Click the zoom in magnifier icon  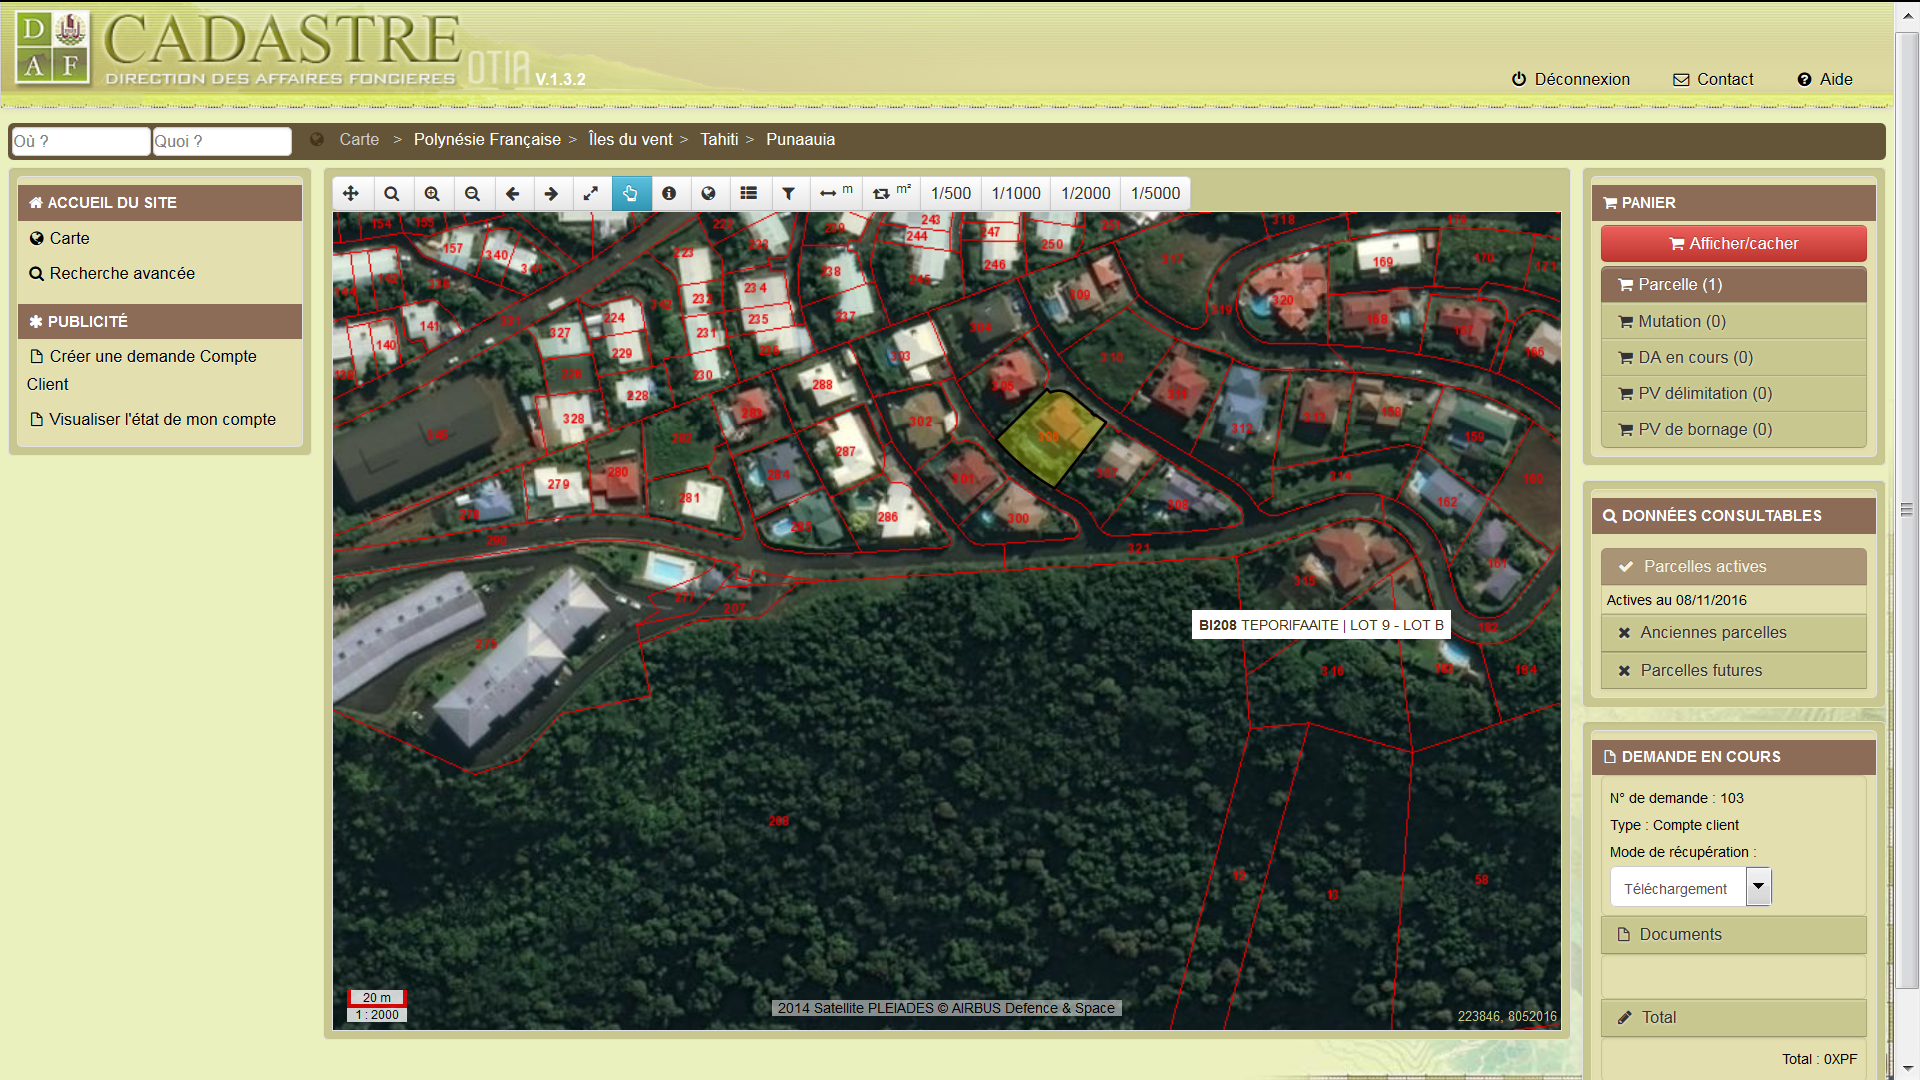tap(432, 193)
